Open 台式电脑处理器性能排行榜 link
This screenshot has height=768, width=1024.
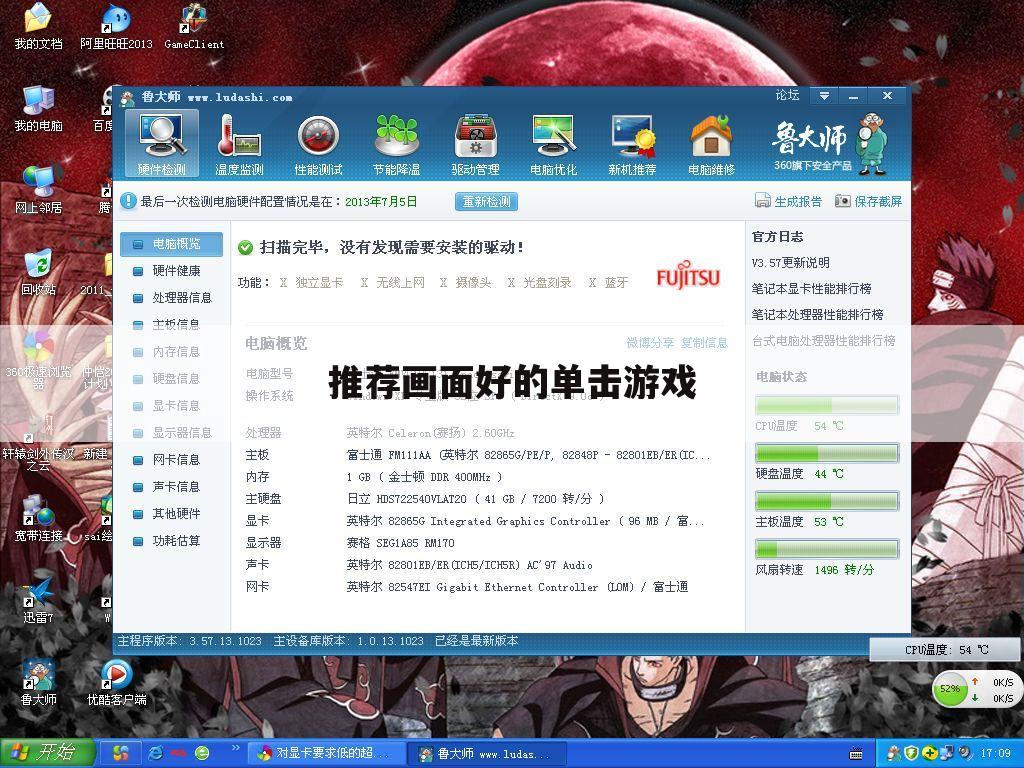click(824, 341)
